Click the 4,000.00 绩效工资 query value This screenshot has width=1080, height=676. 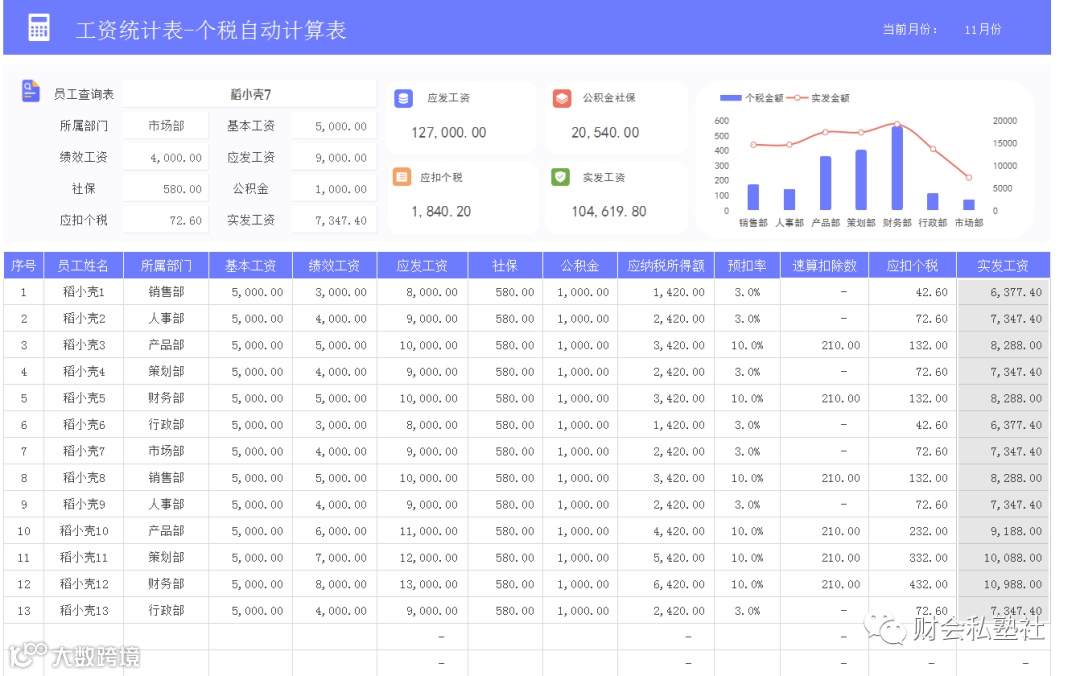tap(166, 158)
